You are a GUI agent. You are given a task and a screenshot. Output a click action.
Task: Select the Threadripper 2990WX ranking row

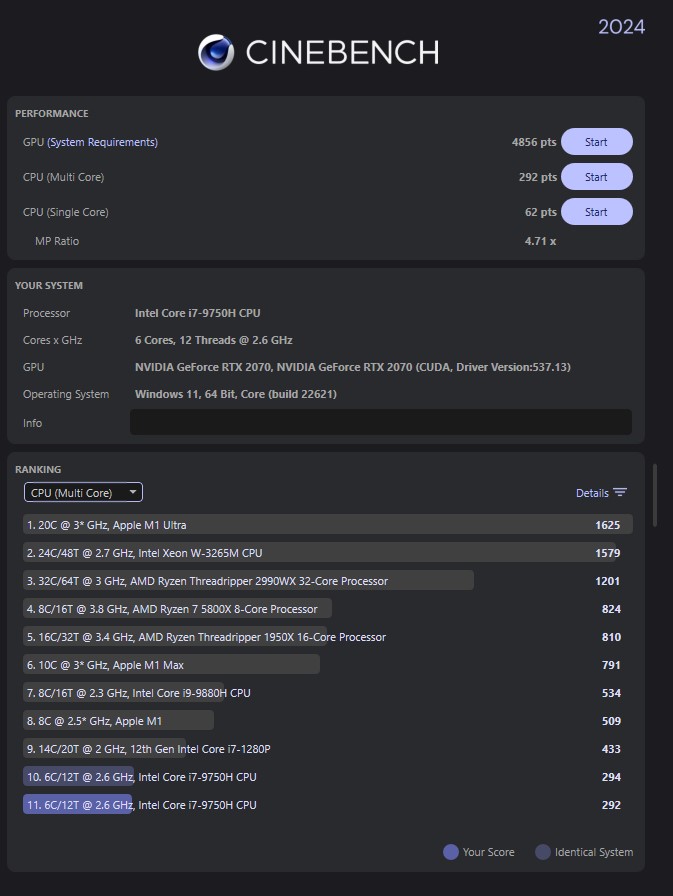coord(327,581)
